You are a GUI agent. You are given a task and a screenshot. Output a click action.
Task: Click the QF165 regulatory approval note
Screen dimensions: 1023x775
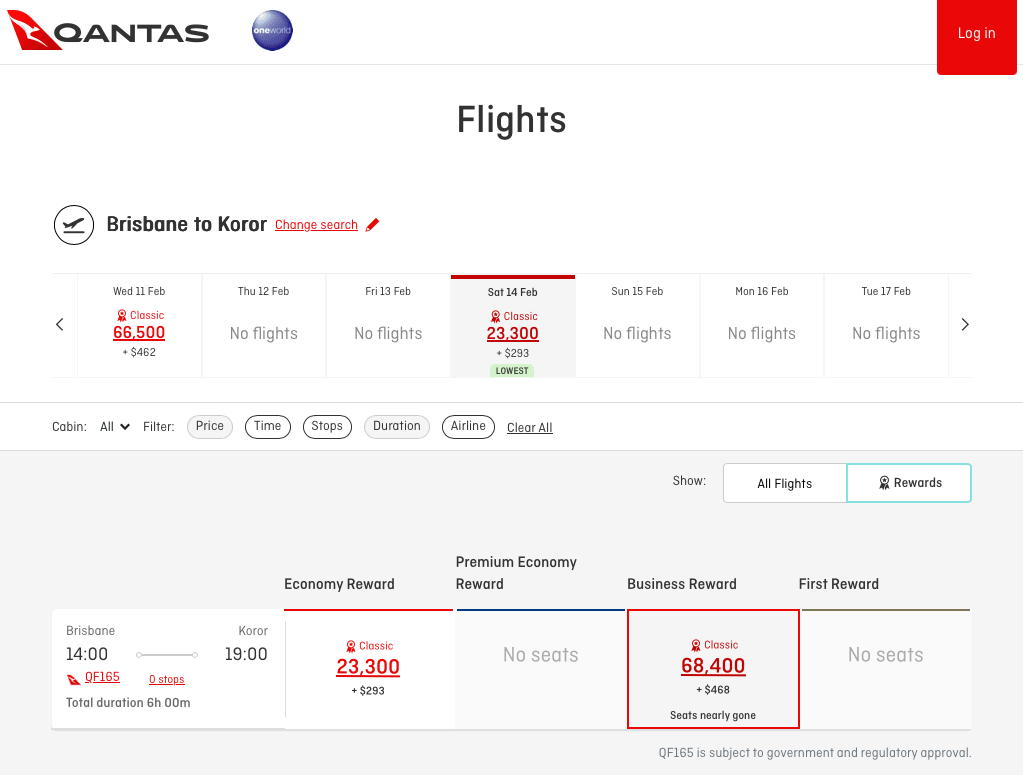[815, 753]
